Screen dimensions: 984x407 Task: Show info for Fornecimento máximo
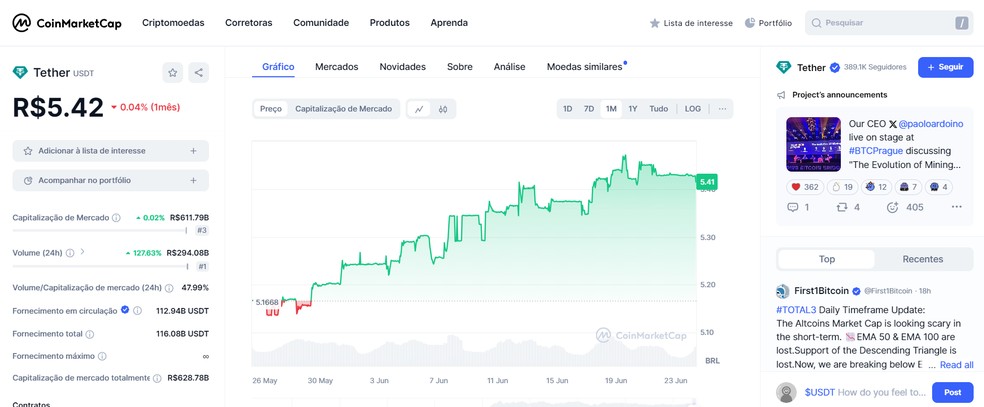102,356
